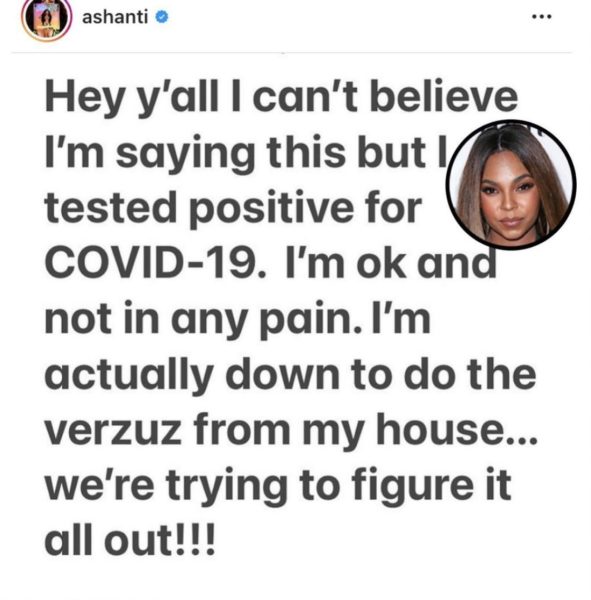Click the words 'from my house...'
Image resolution: width=591 pixels, height=600 pixels.
(366, 430)
